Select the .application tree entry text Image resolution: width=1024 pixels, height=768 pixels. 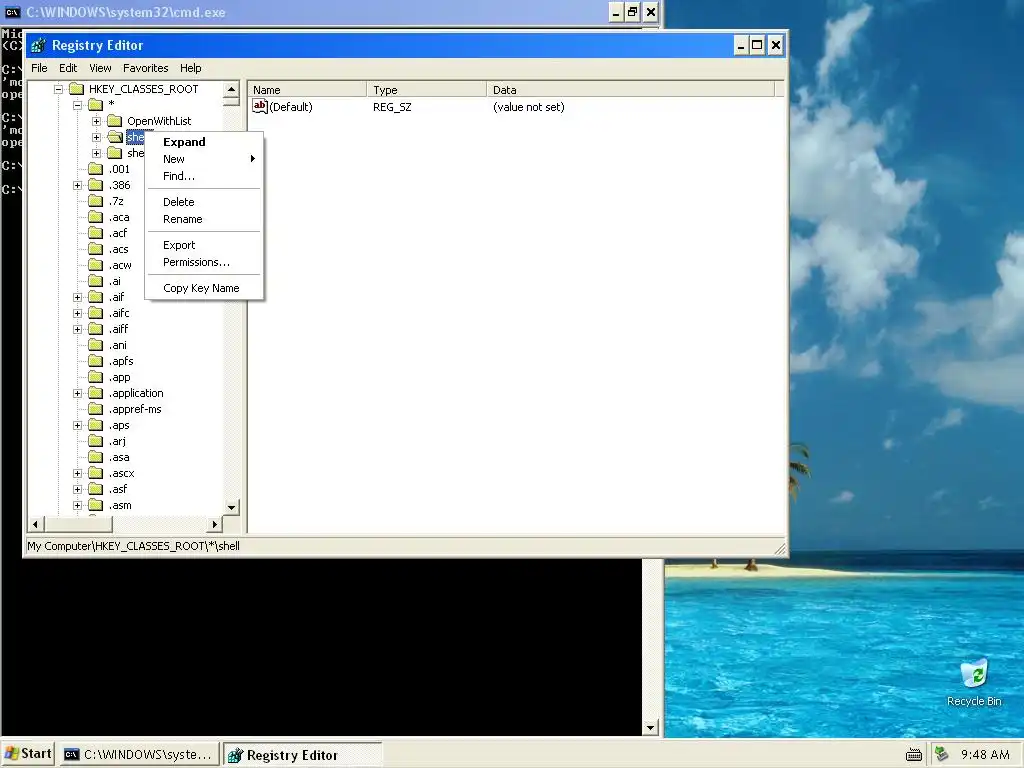[136, 393]
